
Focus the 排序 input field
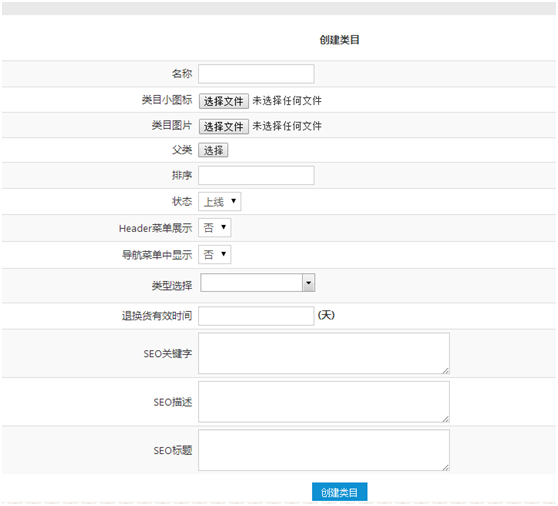(256, 175)
